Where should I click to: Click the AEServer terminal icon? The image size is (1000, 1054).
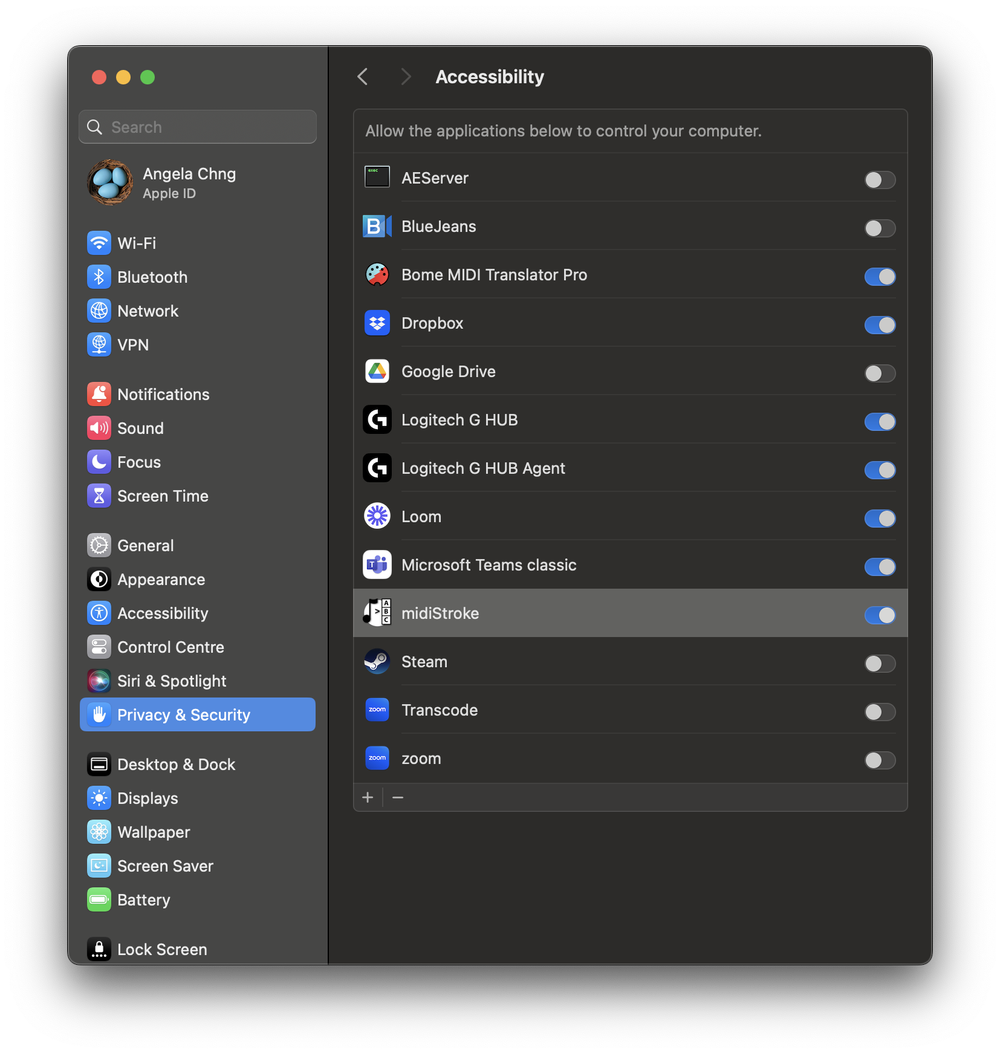[377, 177]
